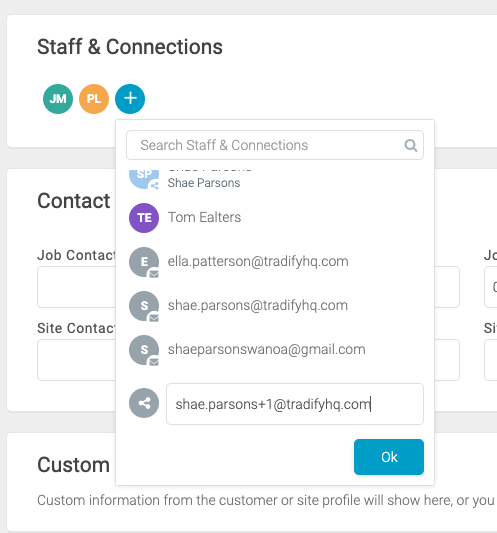Viewport: 497px width, 533px height.
Task: Confirm with the Ok button
Action: pyautogui.click(x=389, y=457)
